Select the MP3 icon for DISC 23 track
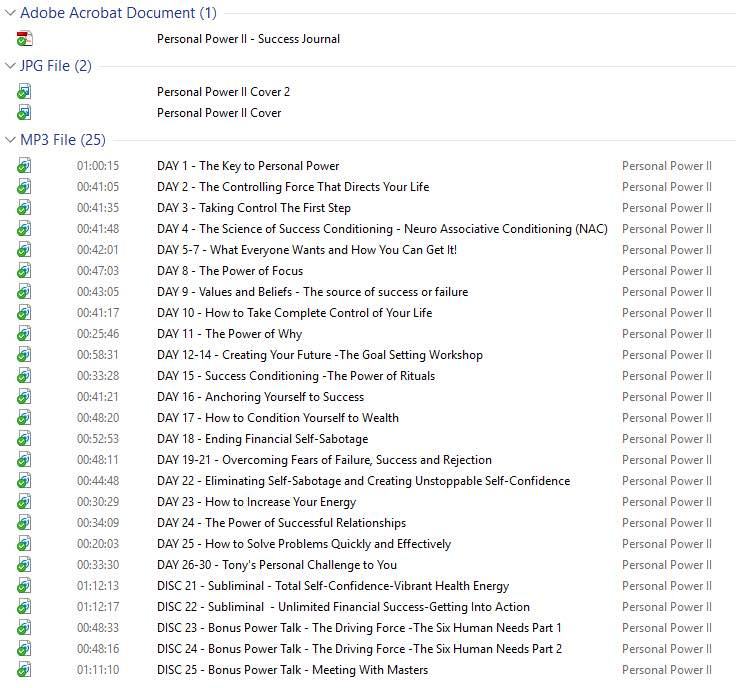Viewport: 736px width, 688px height. pyautogui.click(x=24, y=628)
